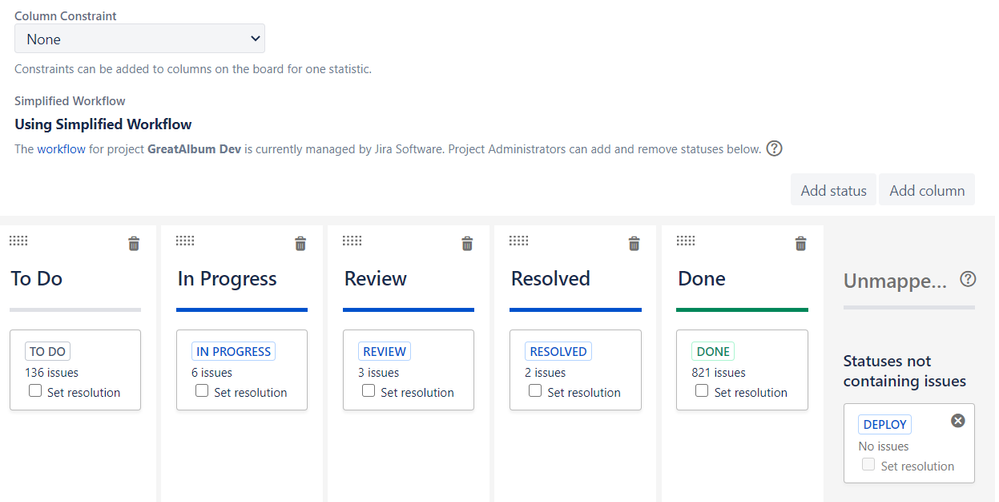Toggle Set resolution for DEPLOY status
The image size is (999, 502).
(x=868, y=464)
